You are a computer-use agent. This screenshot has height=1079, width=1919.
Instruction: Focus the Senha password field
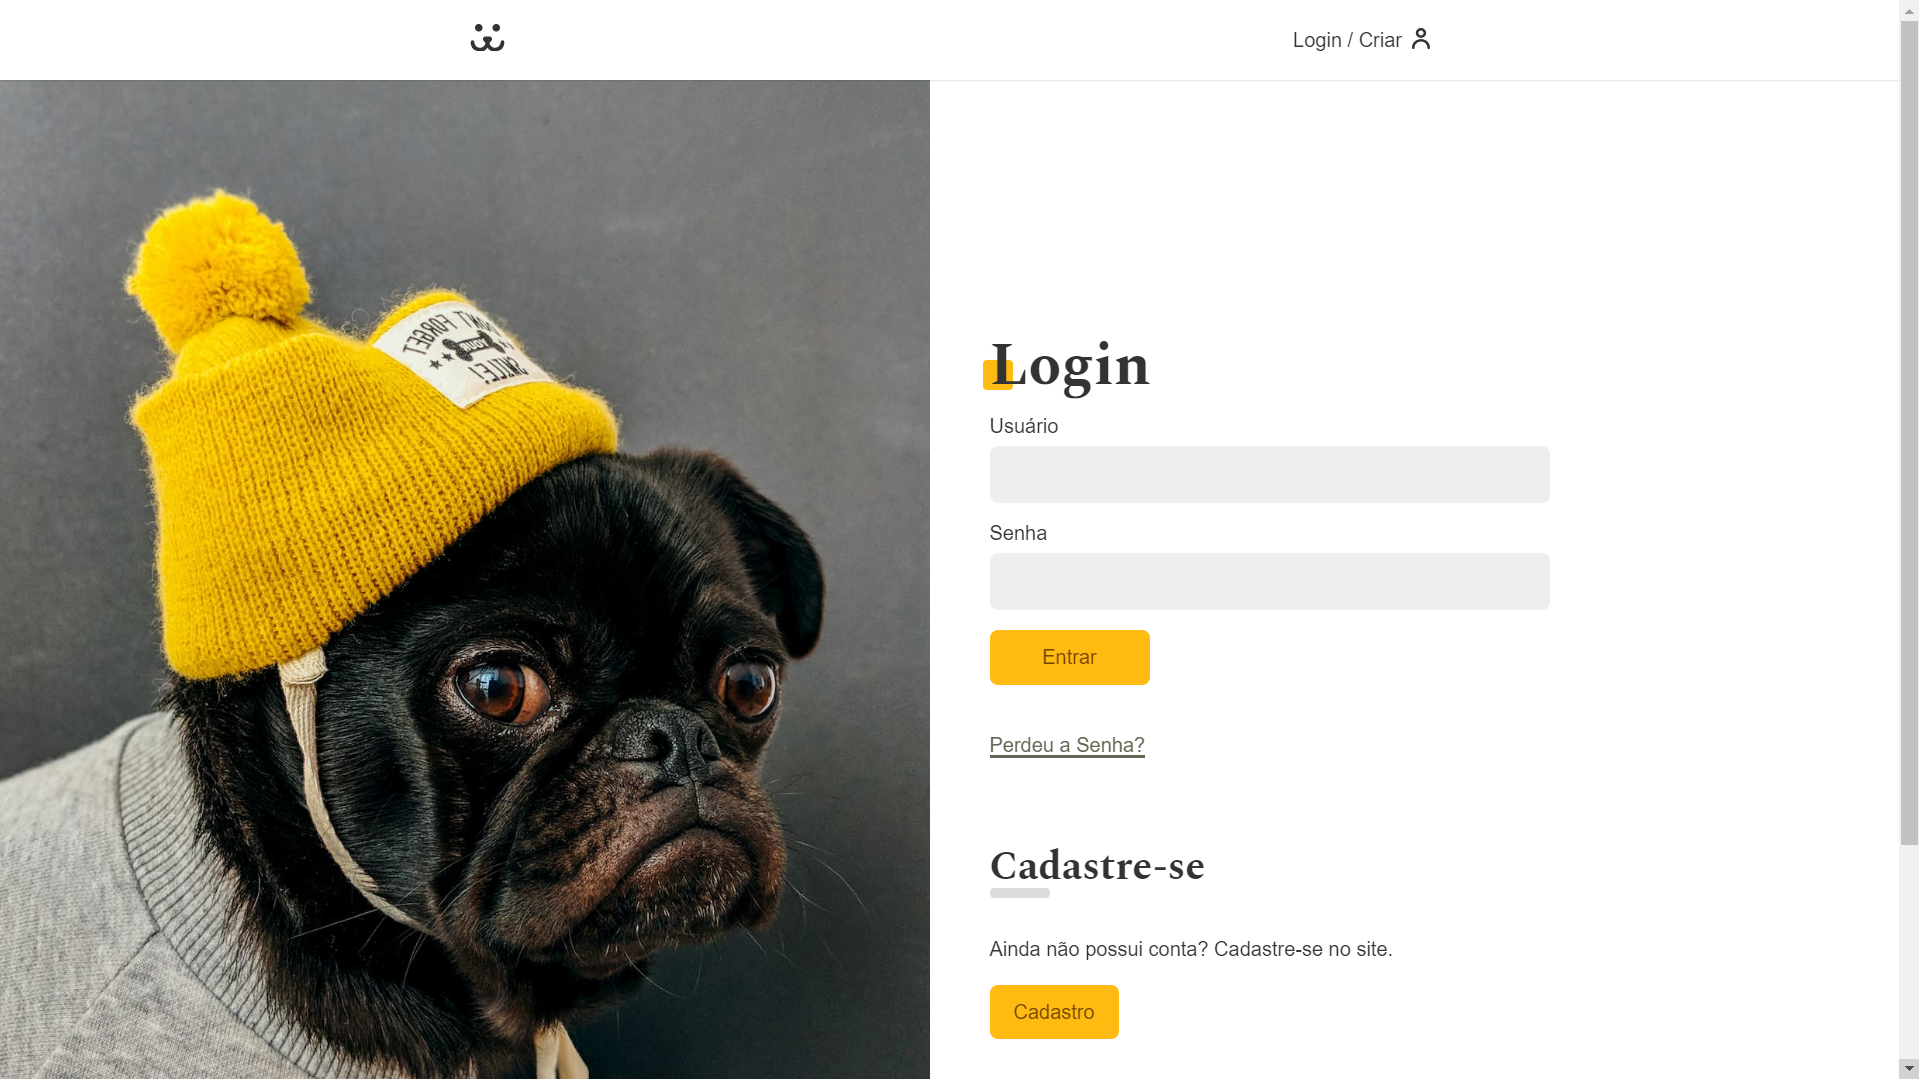[1269, 581]
